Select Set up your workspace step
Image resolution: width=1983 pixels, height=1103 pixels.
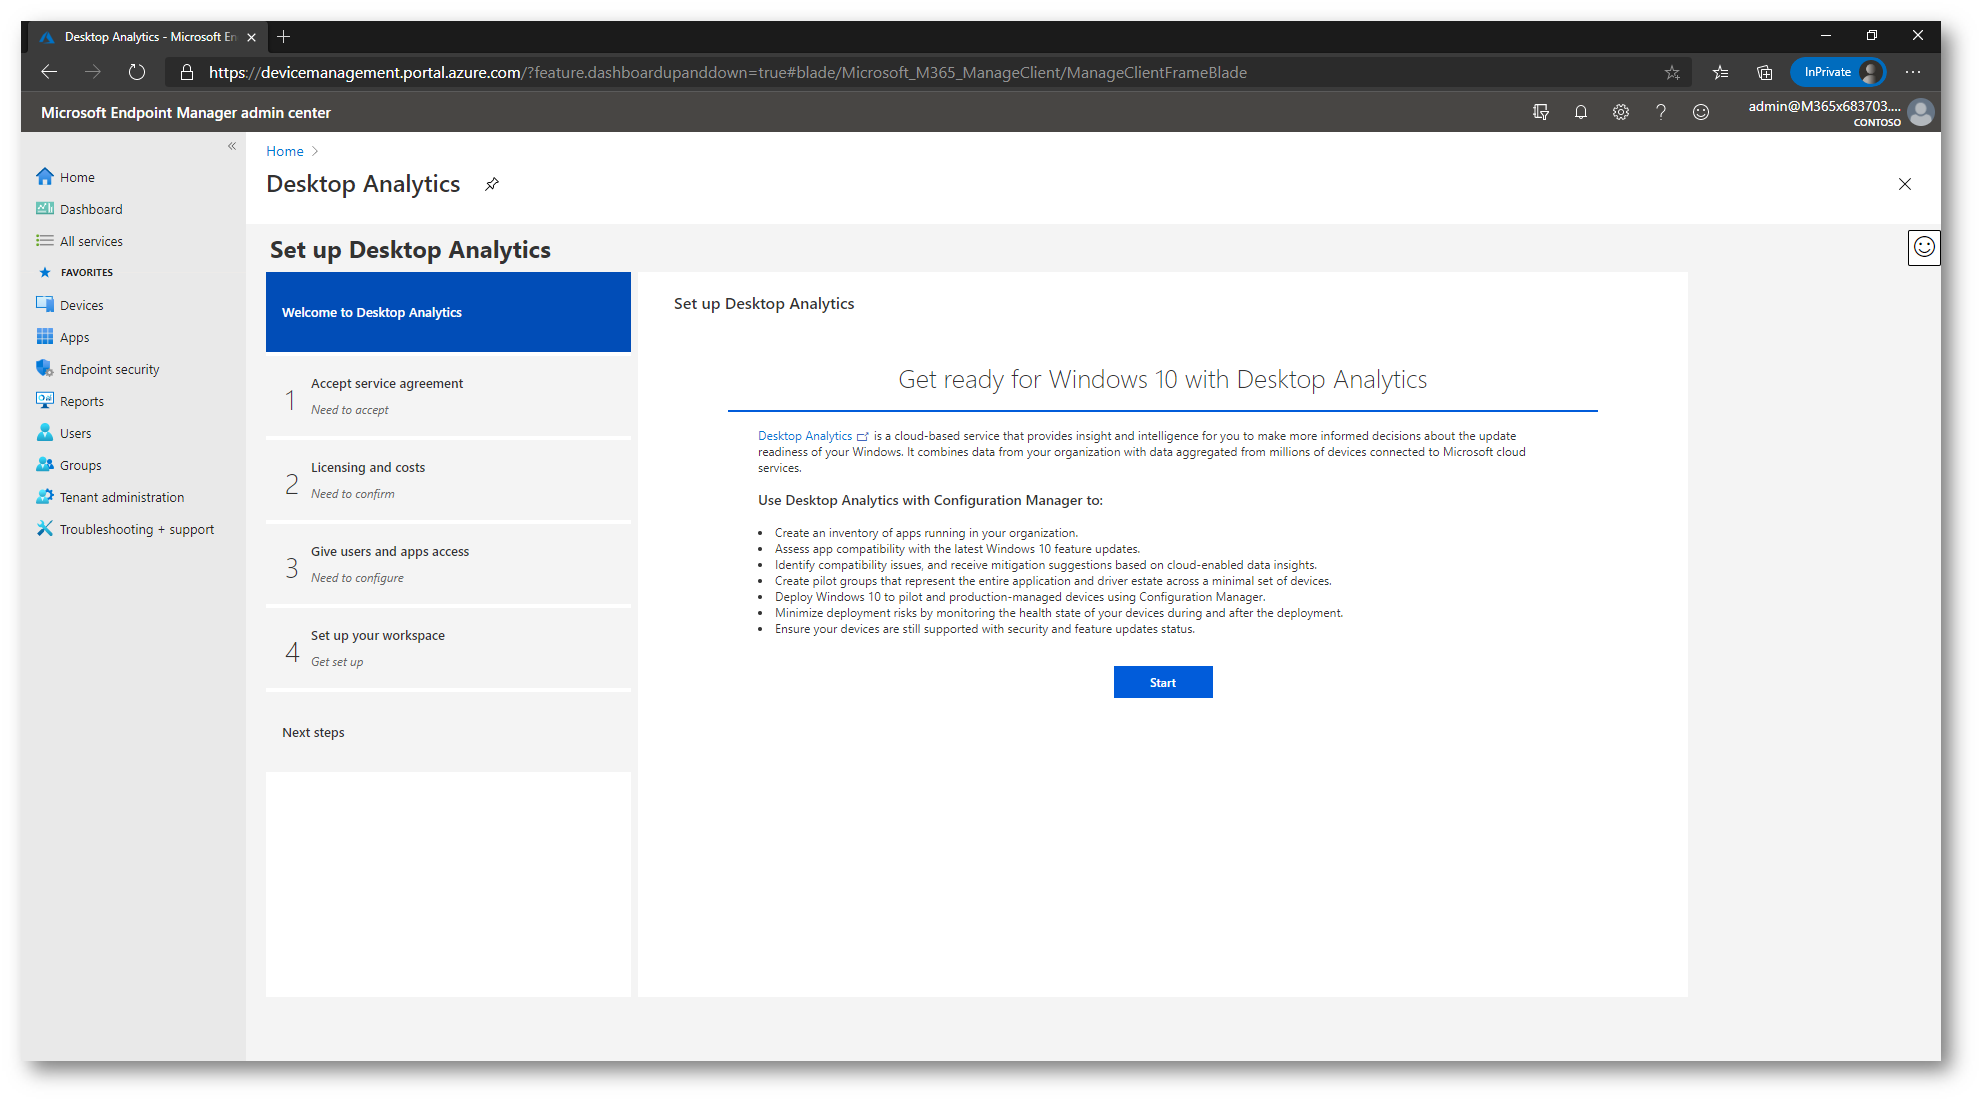pyautogui.click(x=448, y=648)
